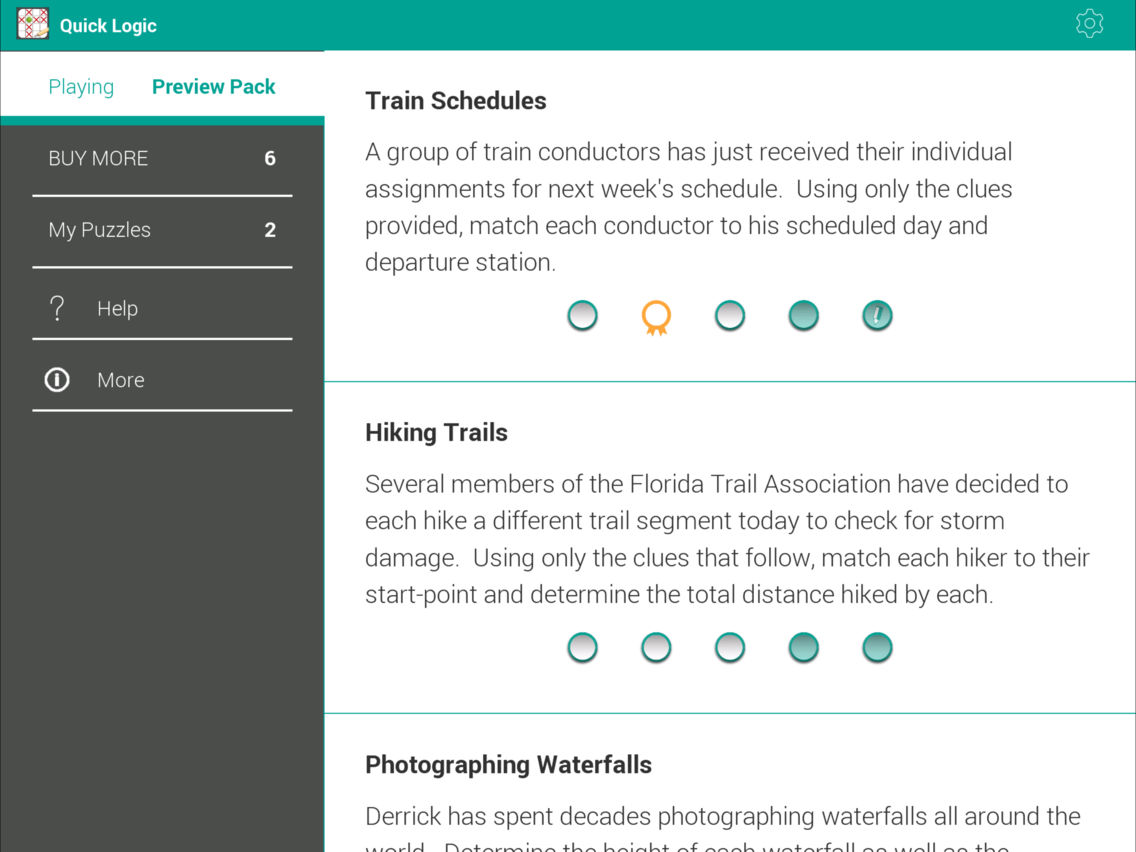The width and height of the screenshot is (1136, 852).
Task: Open third Train Schedules puzzle circle
Action: (730, 316)
